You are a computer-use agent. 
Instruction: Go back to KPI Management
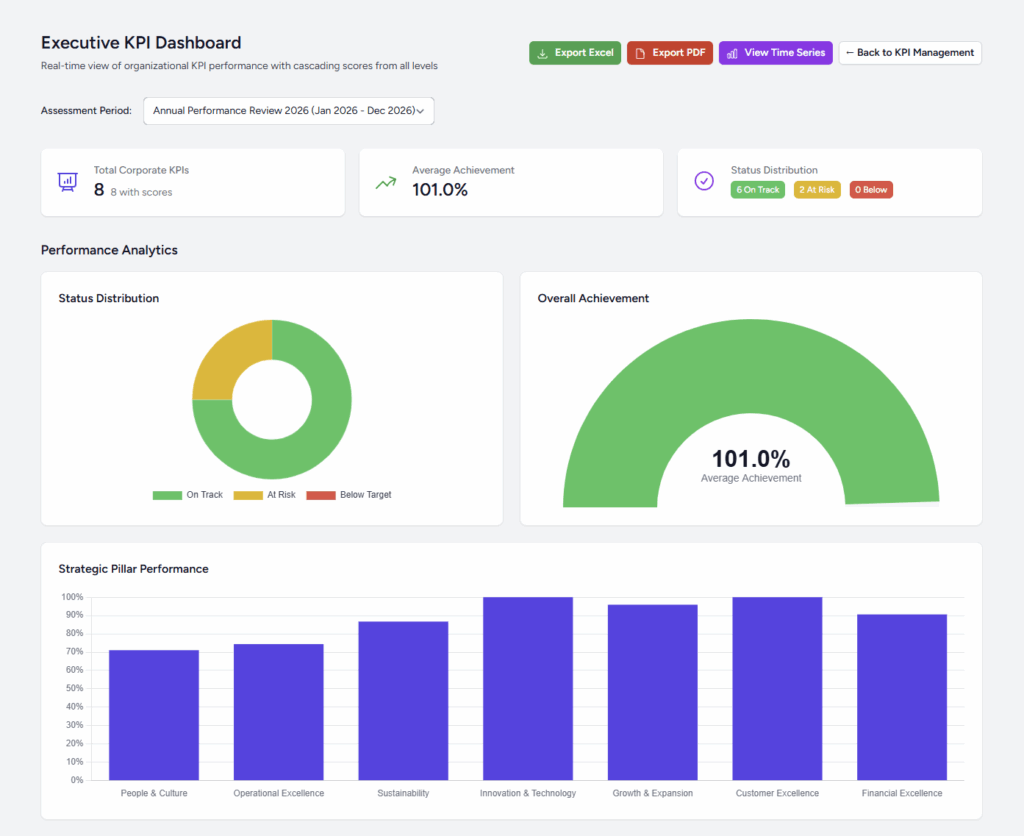(x=910, y=53)
